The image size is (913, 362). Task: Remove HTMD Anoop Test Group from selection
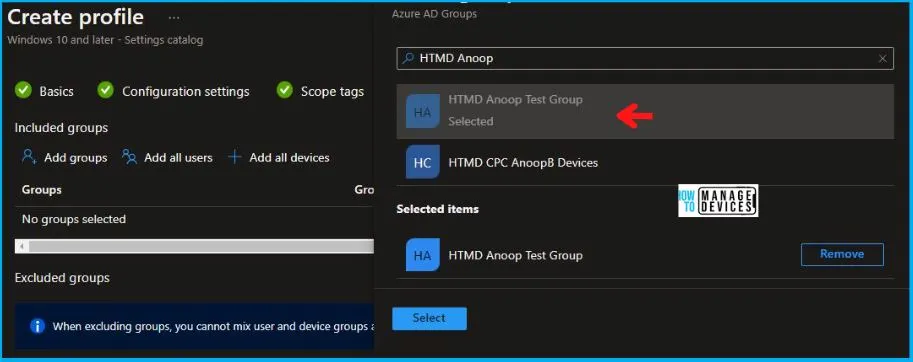pyautogui.click(x=842, y=254)
